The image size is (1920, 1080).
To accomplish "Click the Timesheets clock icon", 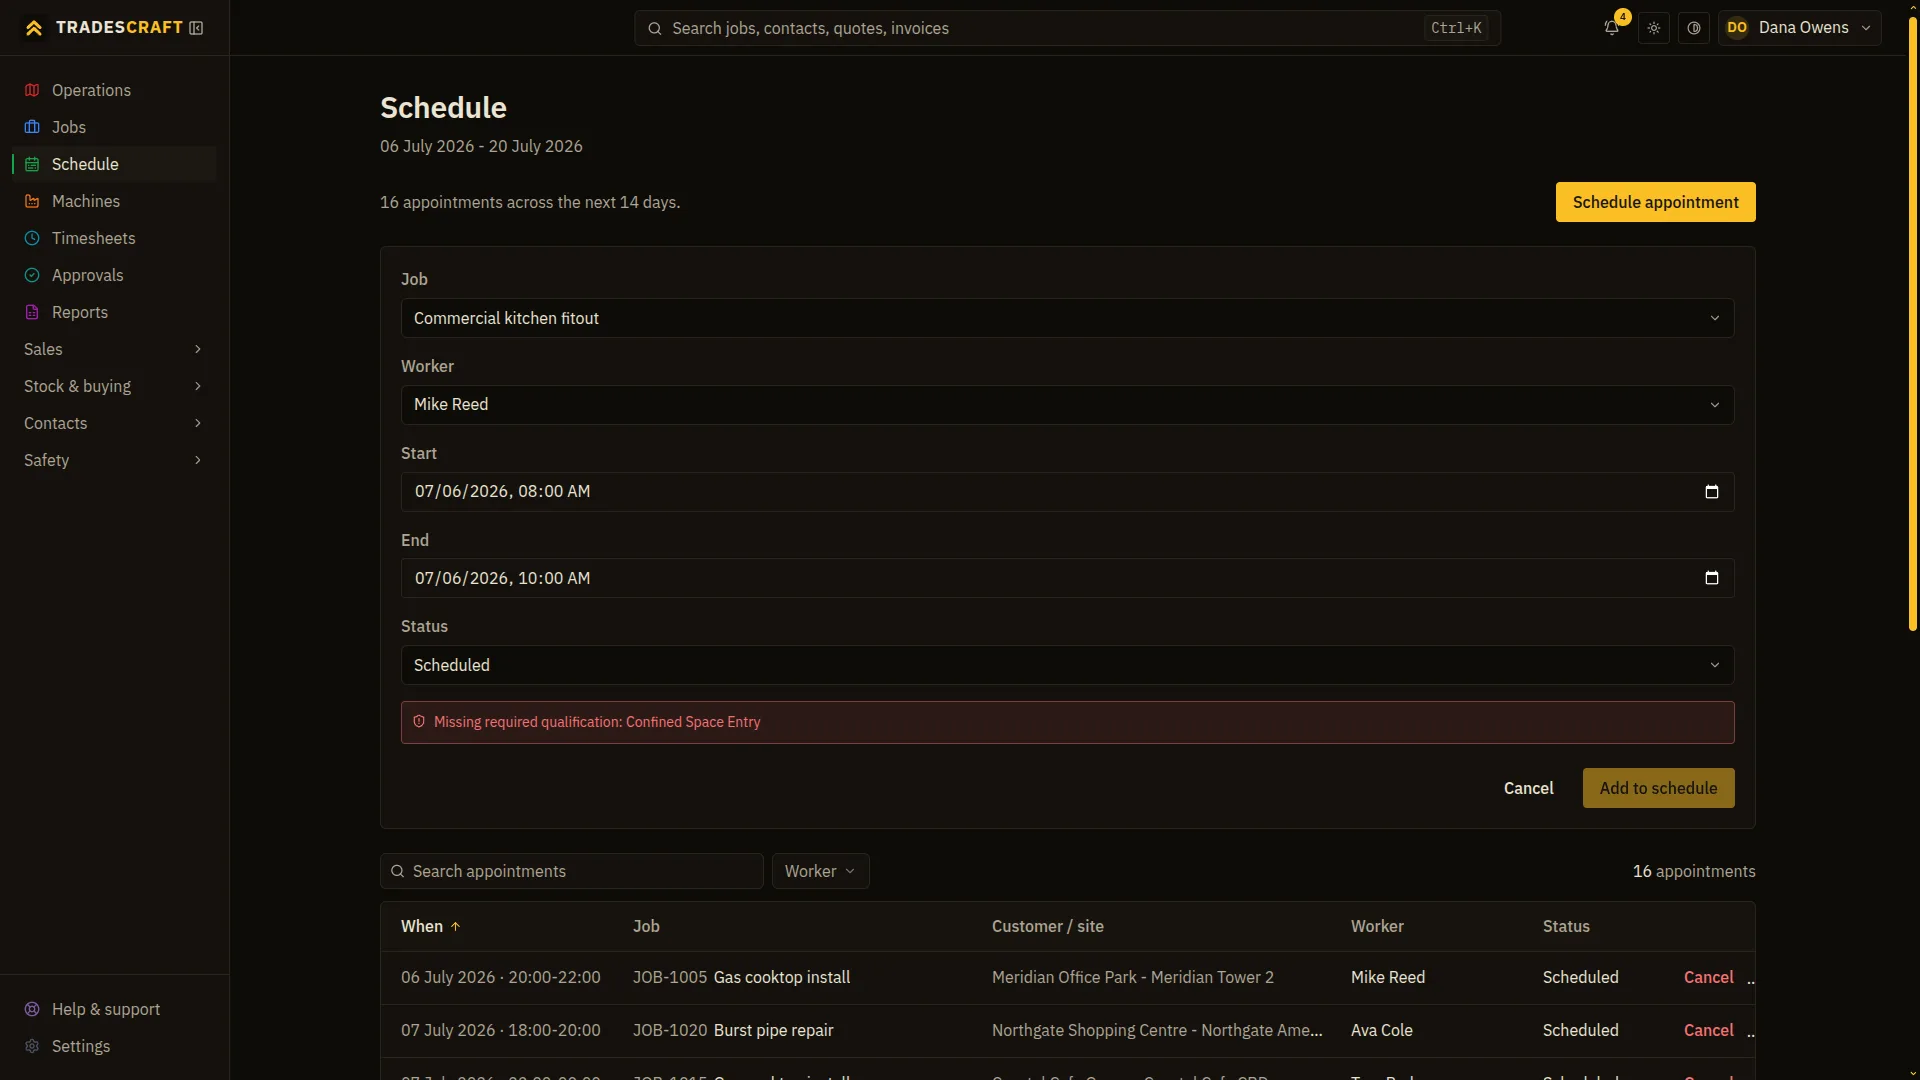I will click(32, 238).
